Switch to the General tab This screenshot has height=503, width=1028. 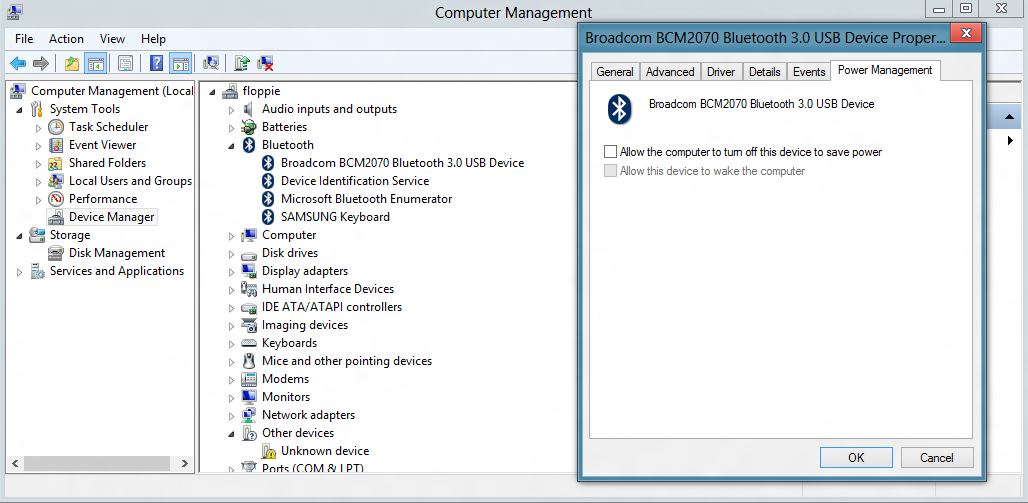pyautogui.click(x=615, y=72)
